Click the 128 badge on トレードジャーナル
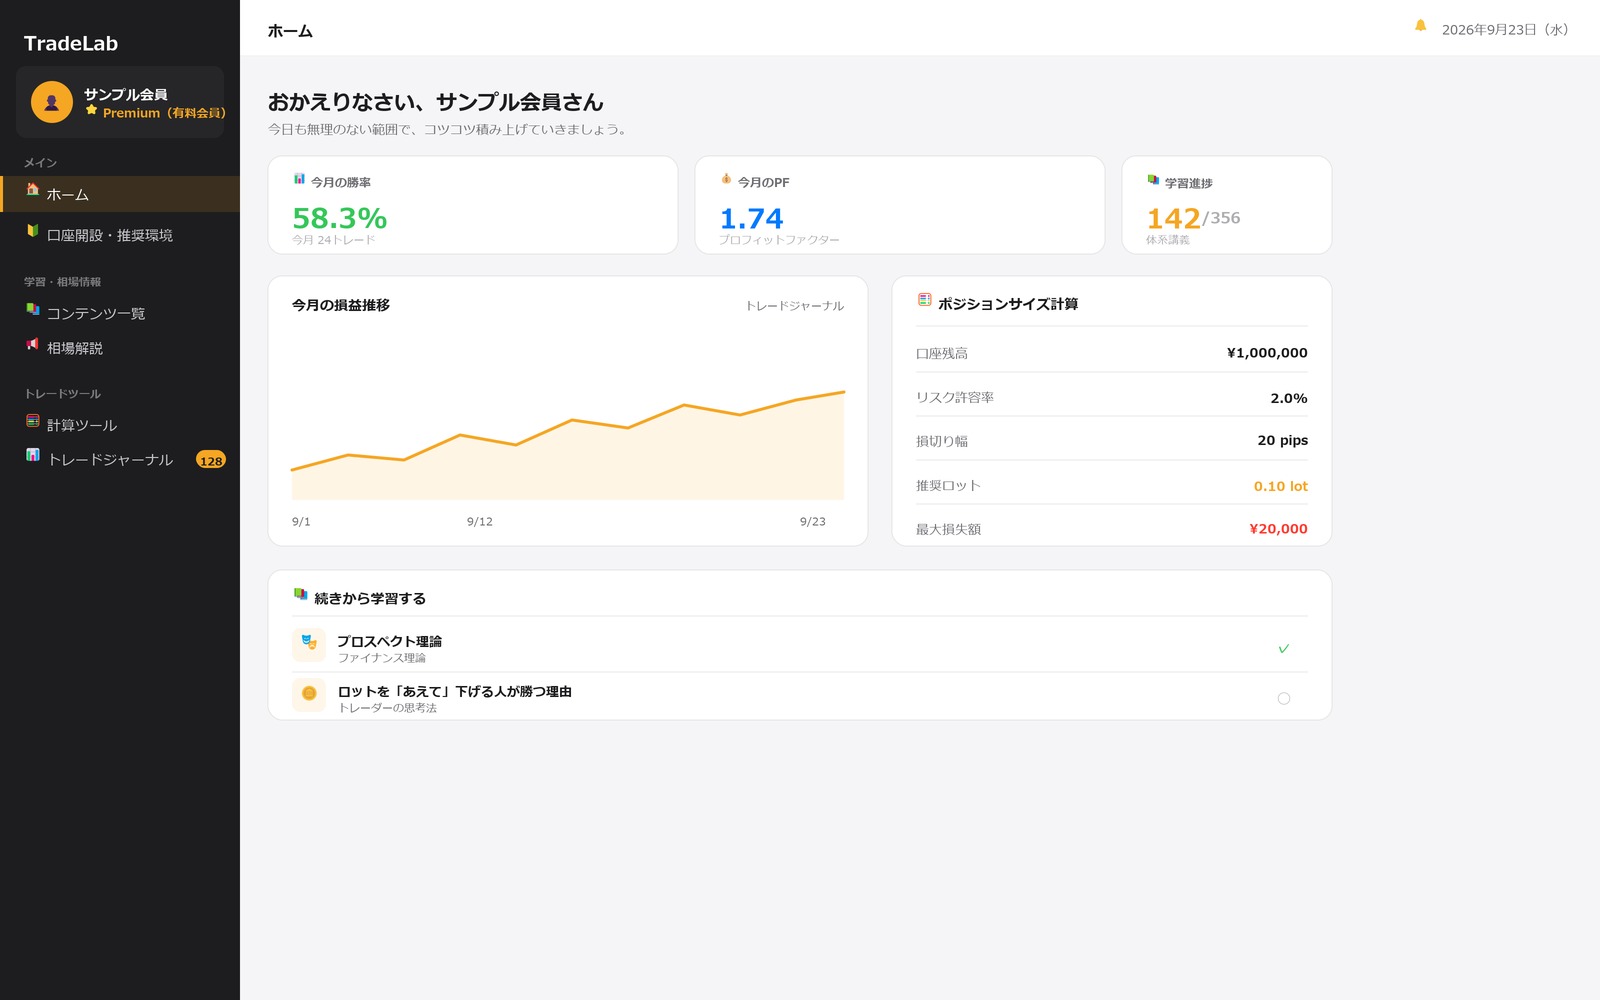 [211, 460]
